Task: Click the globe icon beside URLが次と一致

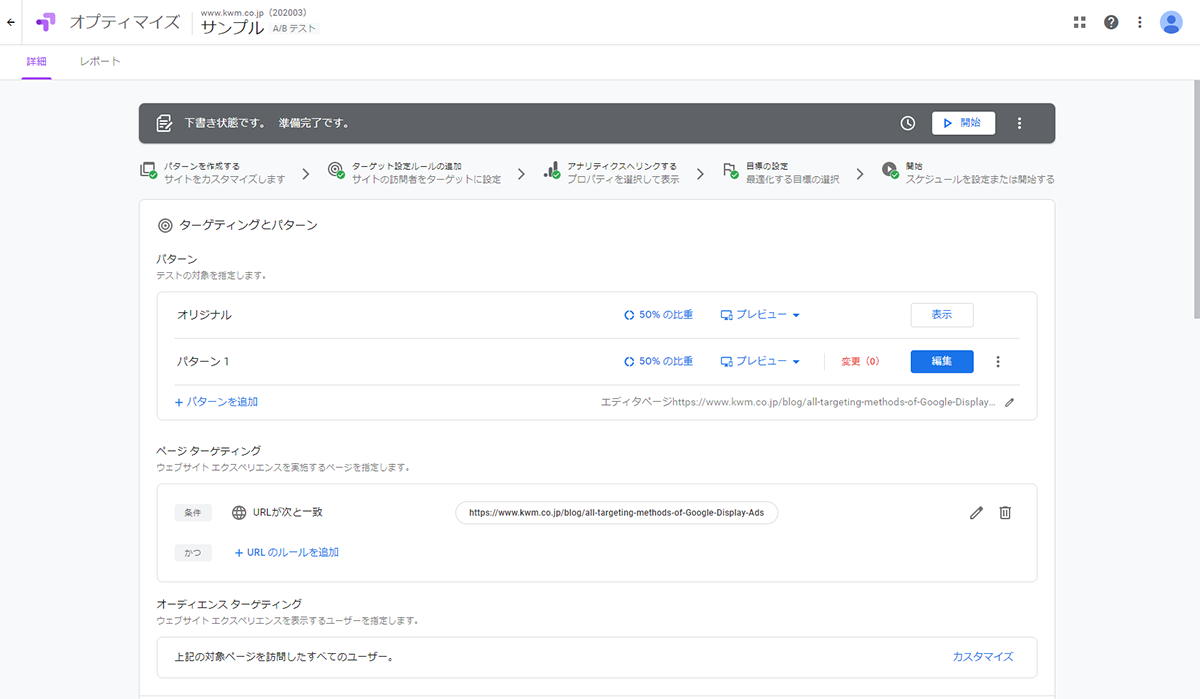Action: point(239,513)
